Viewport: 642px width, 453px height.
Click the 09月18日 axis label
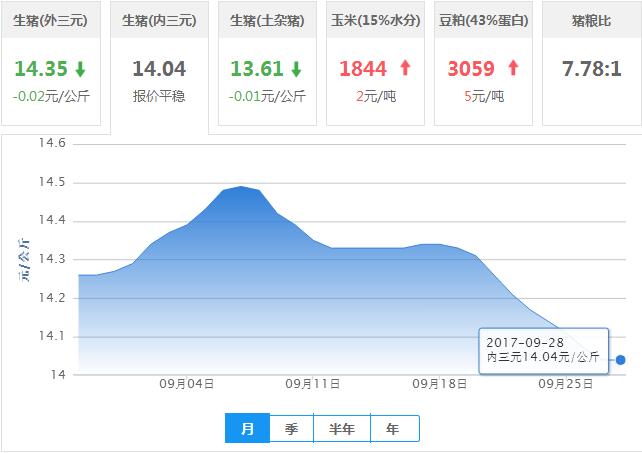(x=439, y=384)
